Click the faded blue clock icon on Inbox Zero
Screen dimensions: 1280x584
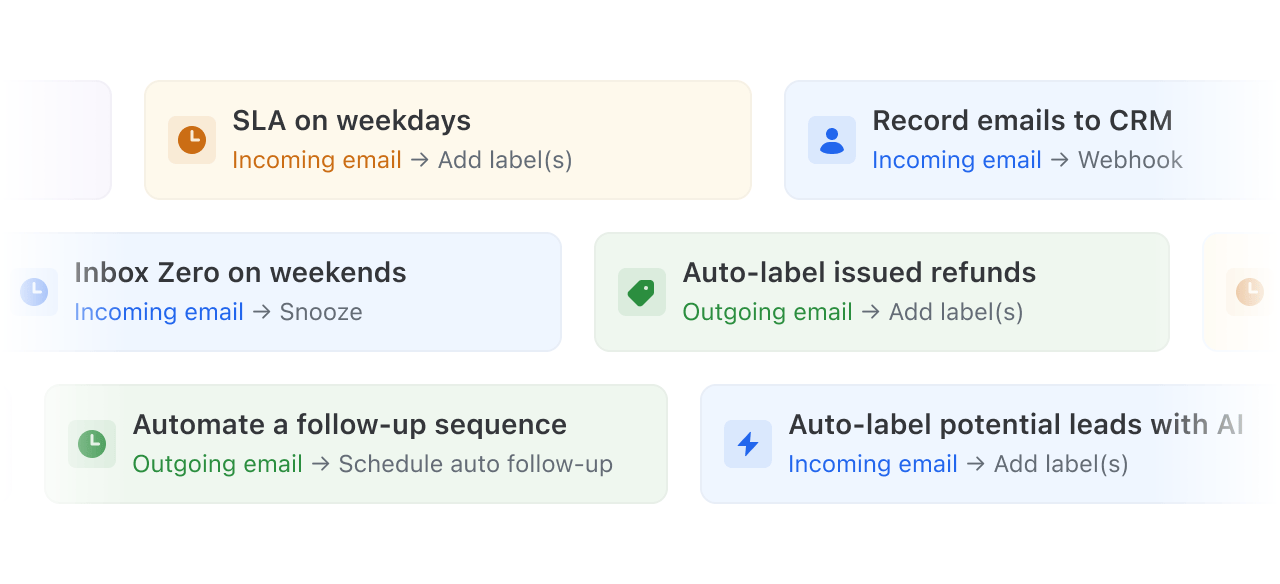point(34,292)
